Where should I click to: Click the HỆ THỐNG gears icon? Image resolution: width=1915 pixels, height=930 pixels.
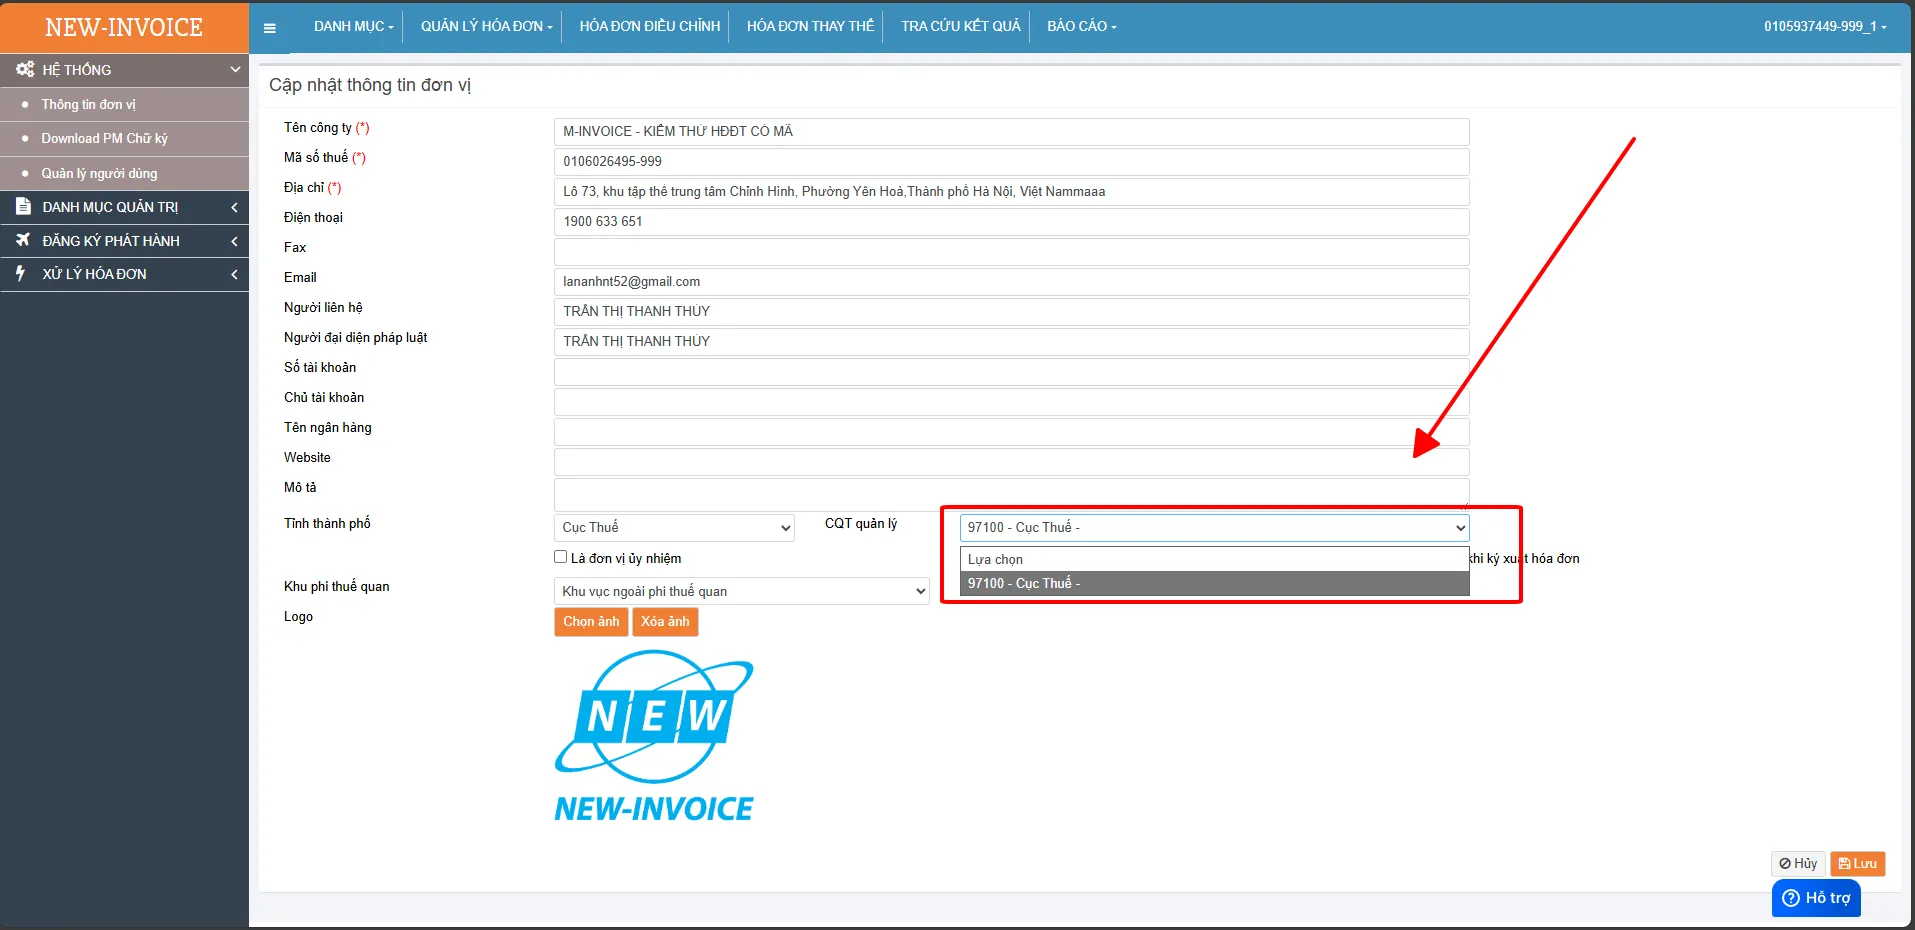click(24, 69)
